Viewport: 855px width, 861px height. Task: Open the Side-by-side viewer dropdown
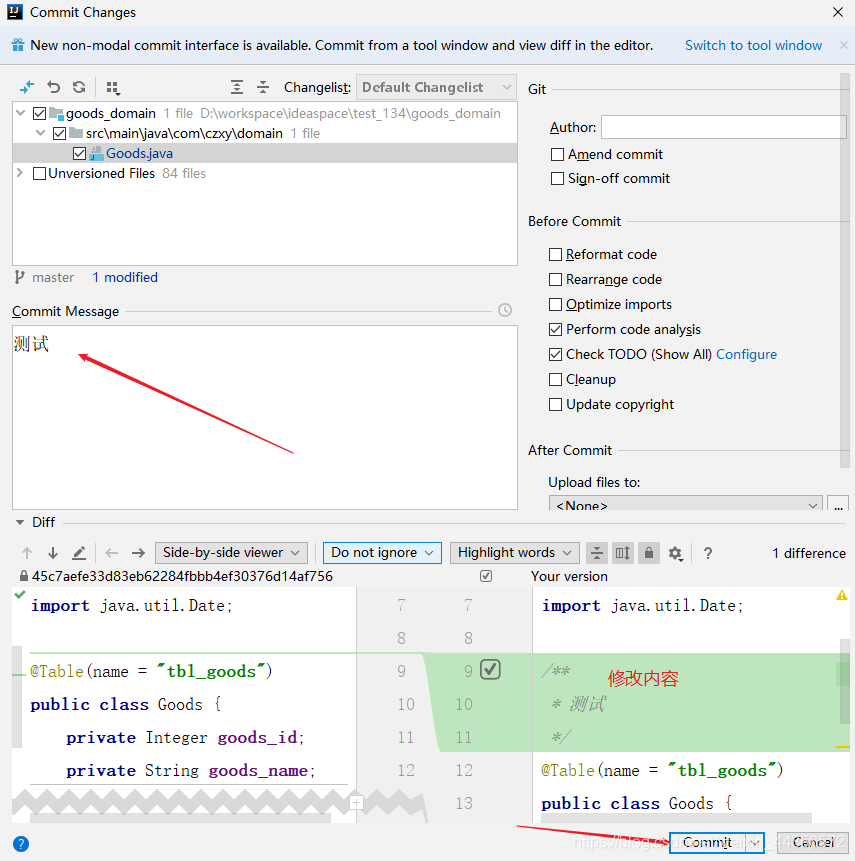tap(231, 552)
